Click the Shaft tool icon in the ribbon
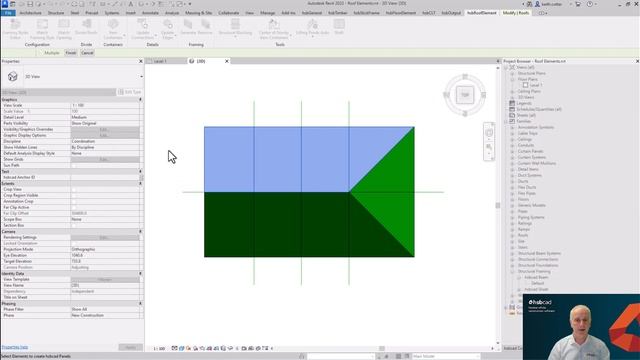 tap(339, 24)
